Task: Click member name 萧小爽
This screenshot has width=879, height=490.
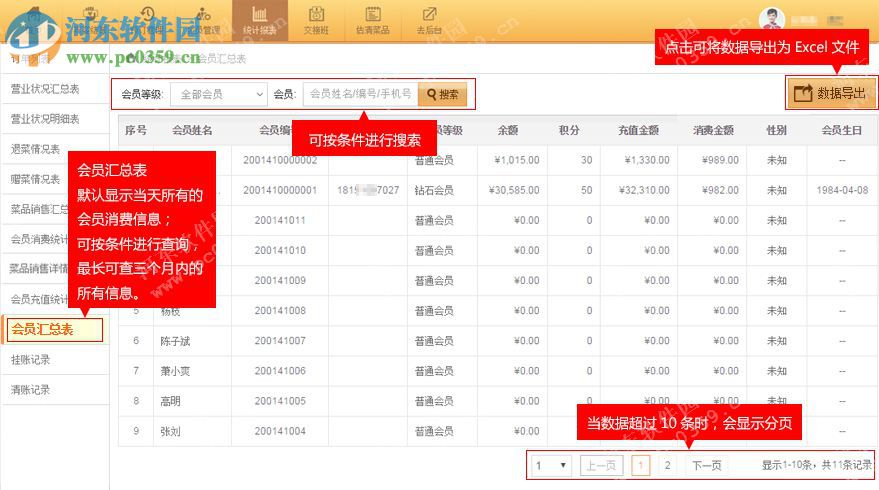Action: [175, 371]
